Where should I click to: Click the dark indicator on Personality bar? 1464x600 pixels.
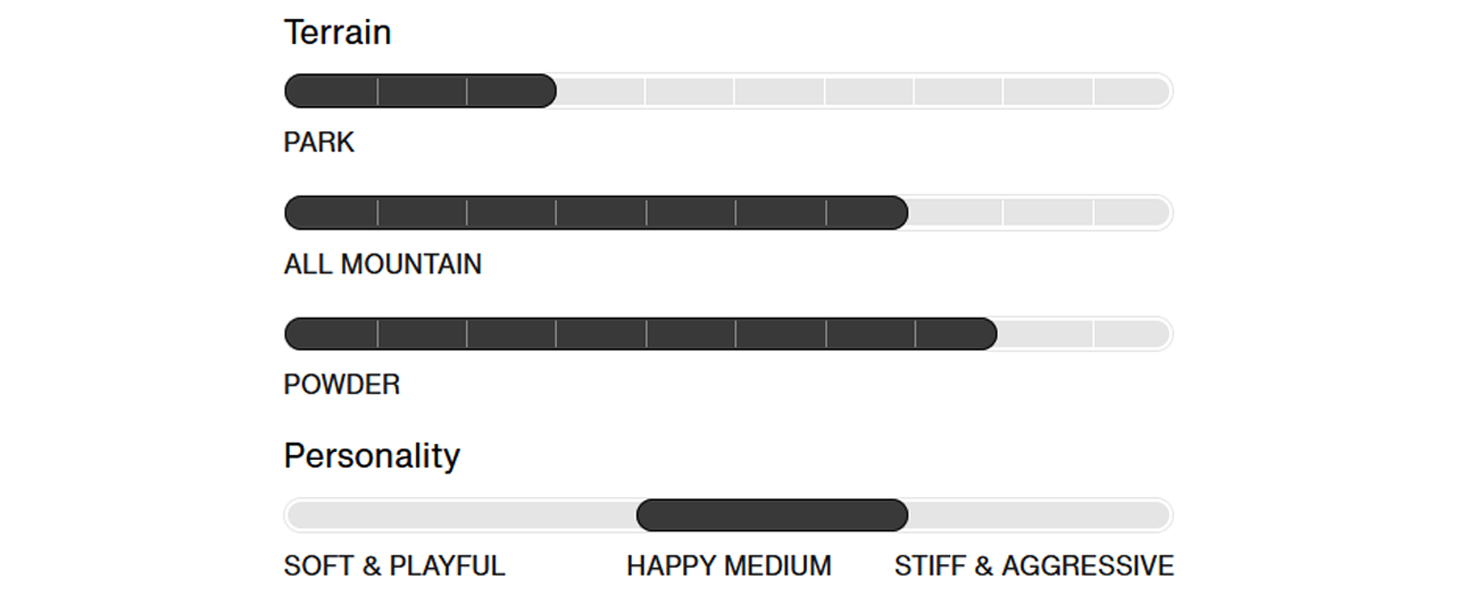click(x=772, y=516)
